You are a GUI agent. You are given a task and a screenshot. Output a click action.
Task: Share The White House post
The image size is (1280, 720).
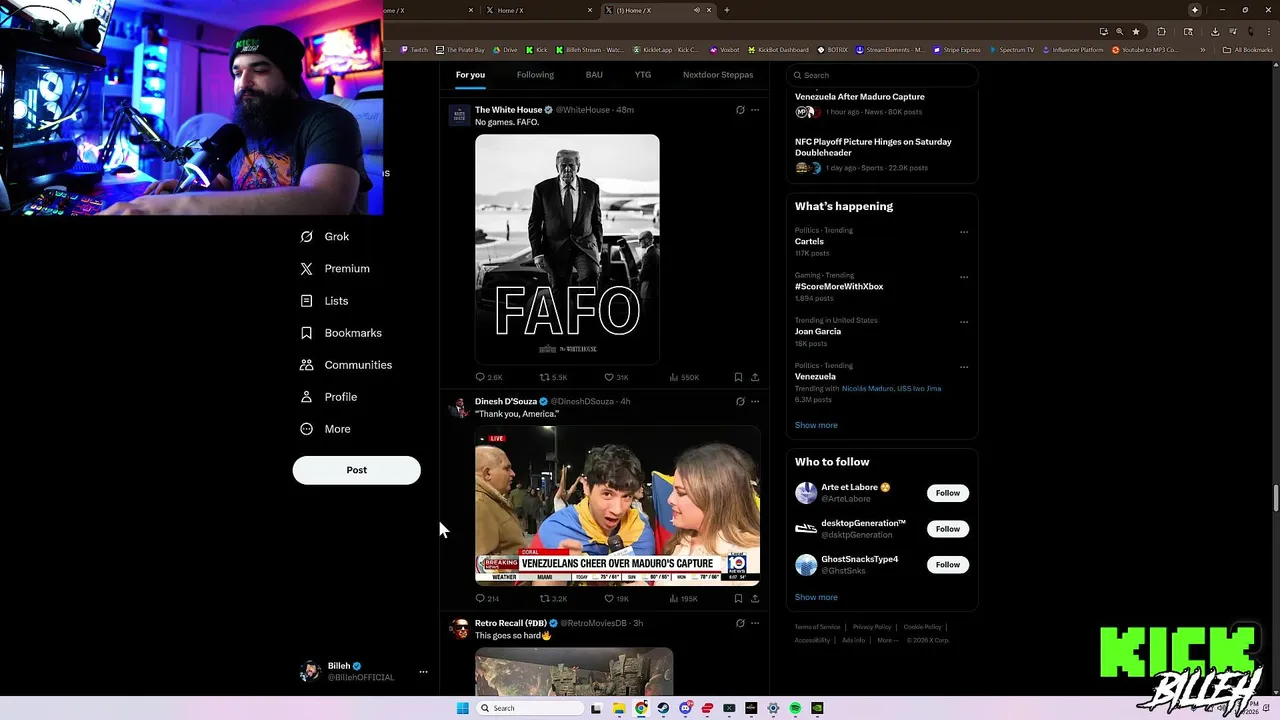point(755,377)
